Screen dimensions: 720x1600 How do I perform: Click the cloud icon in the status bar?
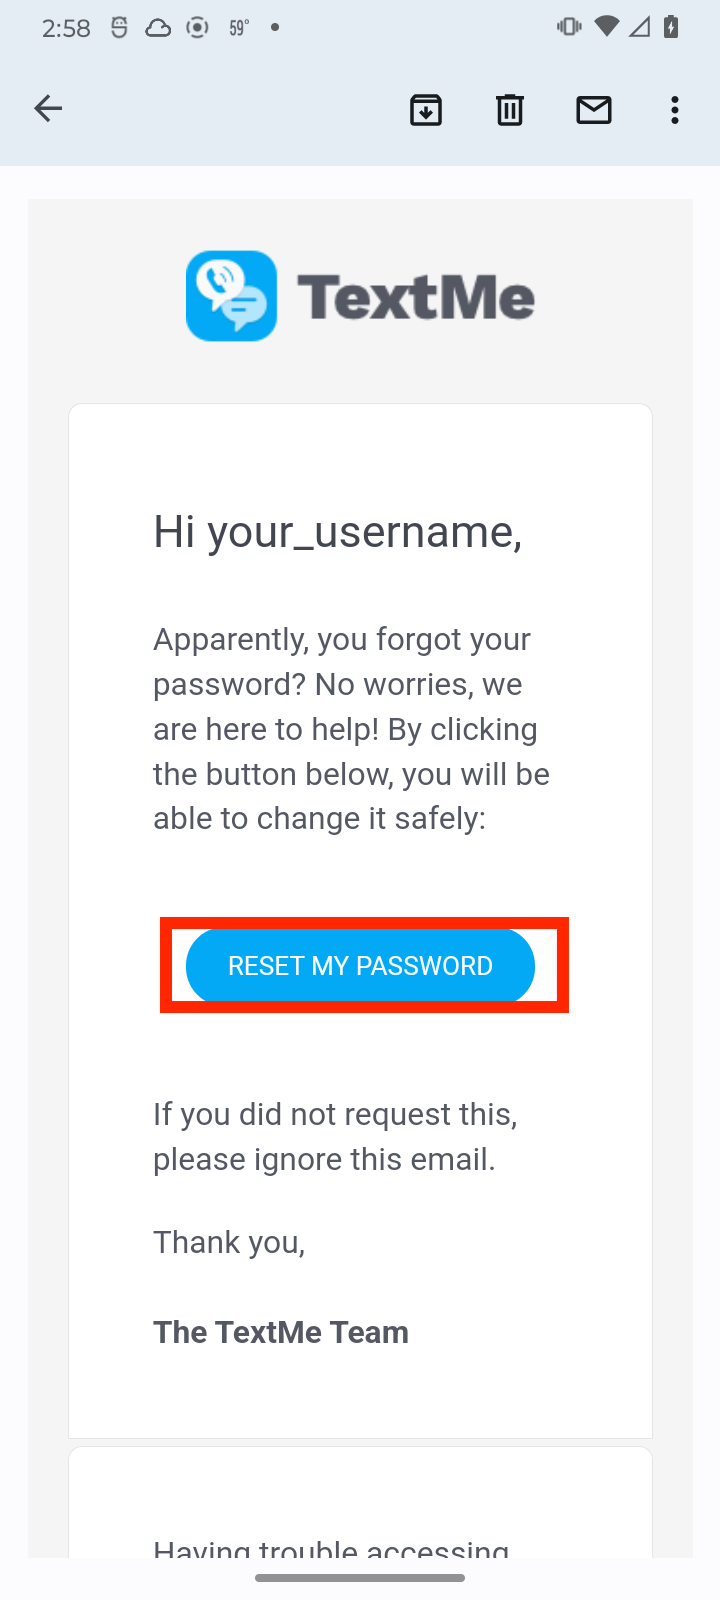point(158,27)
